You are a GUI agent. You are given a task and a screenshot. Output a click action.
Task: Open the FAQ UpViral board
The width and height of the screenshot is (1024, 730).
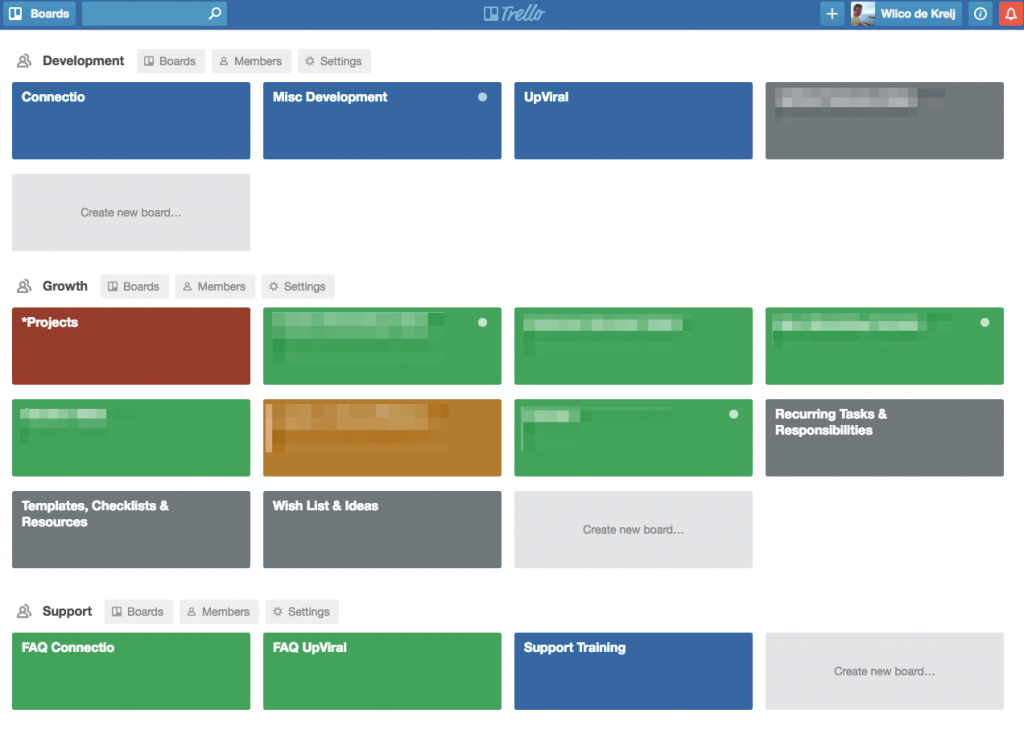tap(382, 671)
